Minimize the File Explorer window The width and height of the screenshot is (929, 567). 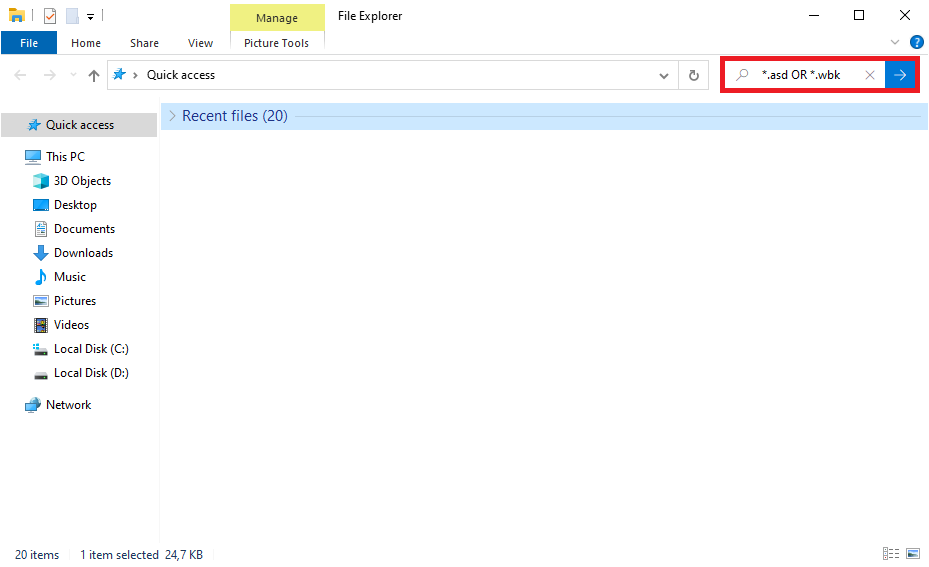click(814, 15)
